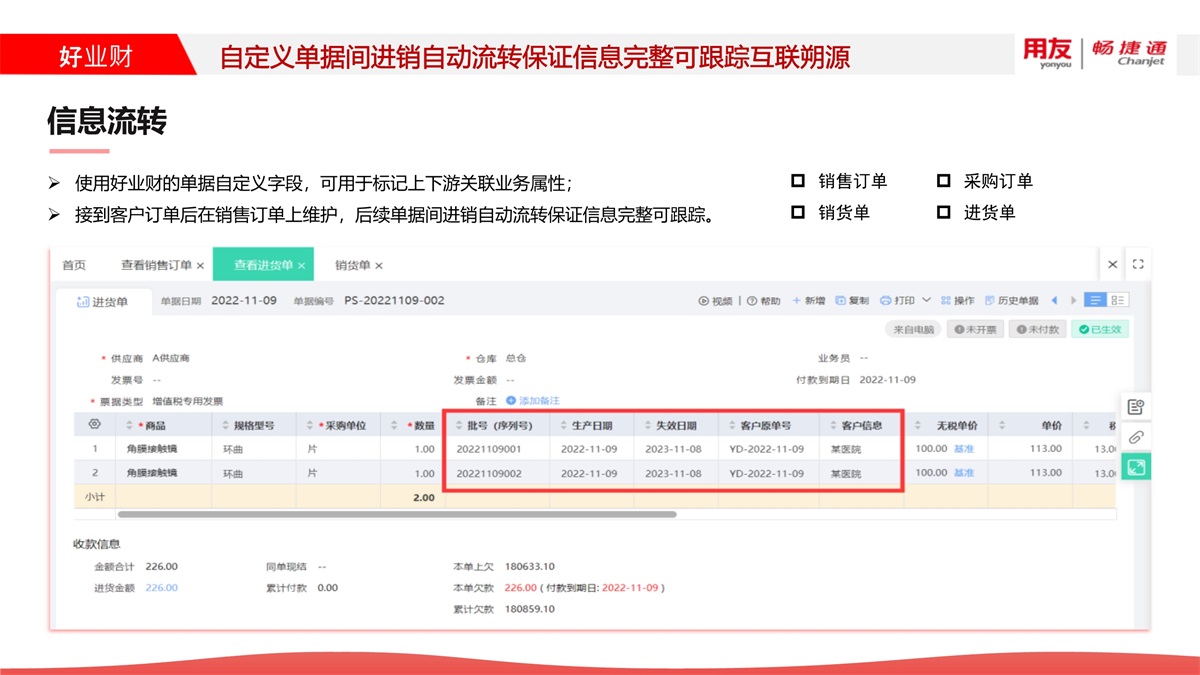The width and height of the screenshot is (1200, 675).
Task: Copy the document with 复制
Action: coord(852,301)
